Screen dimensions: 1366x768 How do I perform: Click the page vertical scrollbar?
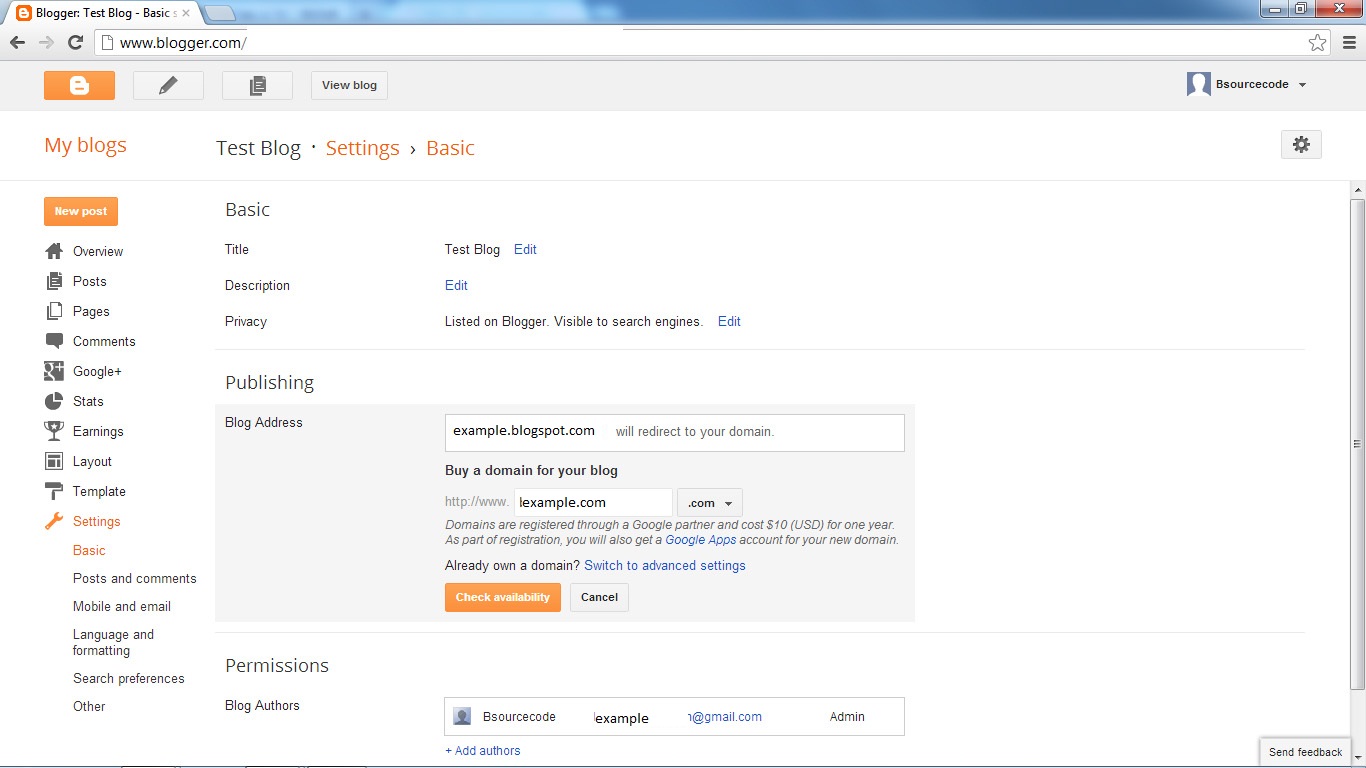tap(1357, 444)
